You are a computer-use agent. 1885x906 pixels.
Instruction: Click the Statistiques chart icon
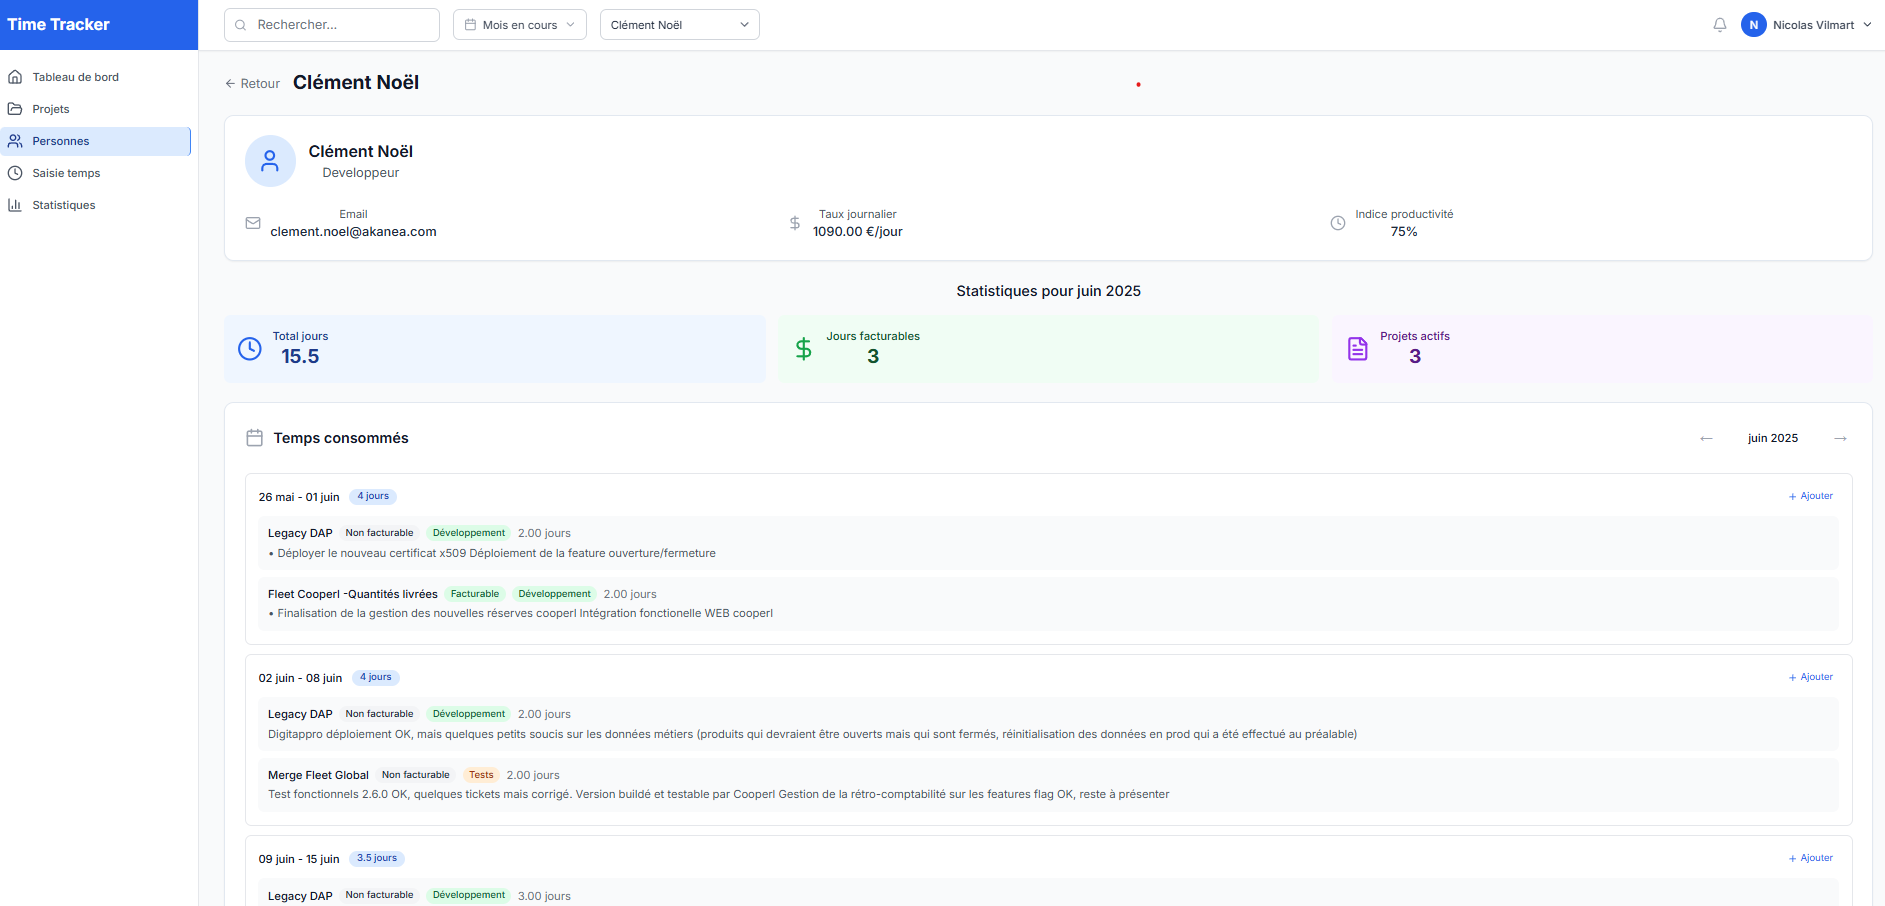coord(15,205)
